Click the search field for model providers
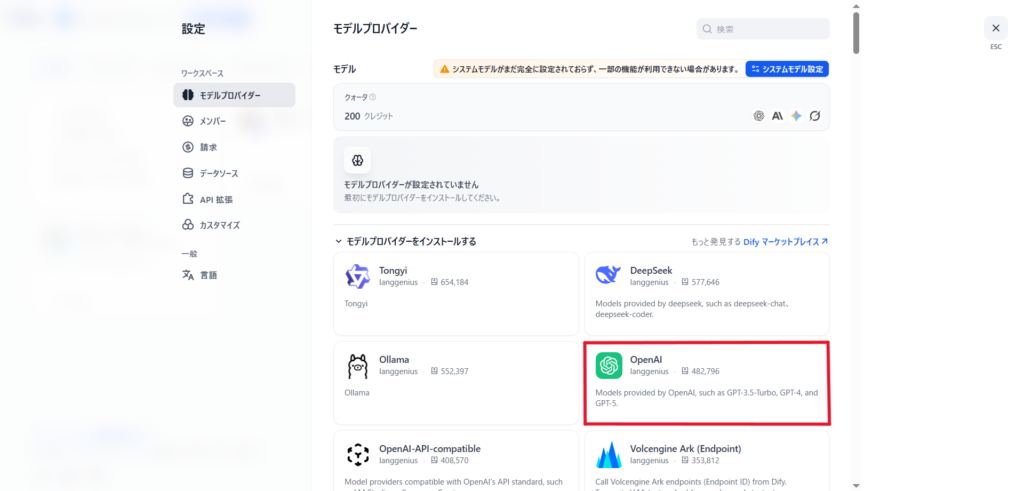 (x=763, y=29)
